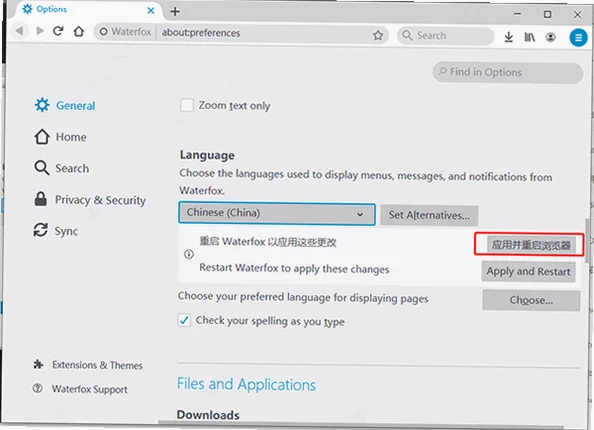This screenshot has height=430, width=594.
Task: Open Waterfox Support link
Action: 80,389
